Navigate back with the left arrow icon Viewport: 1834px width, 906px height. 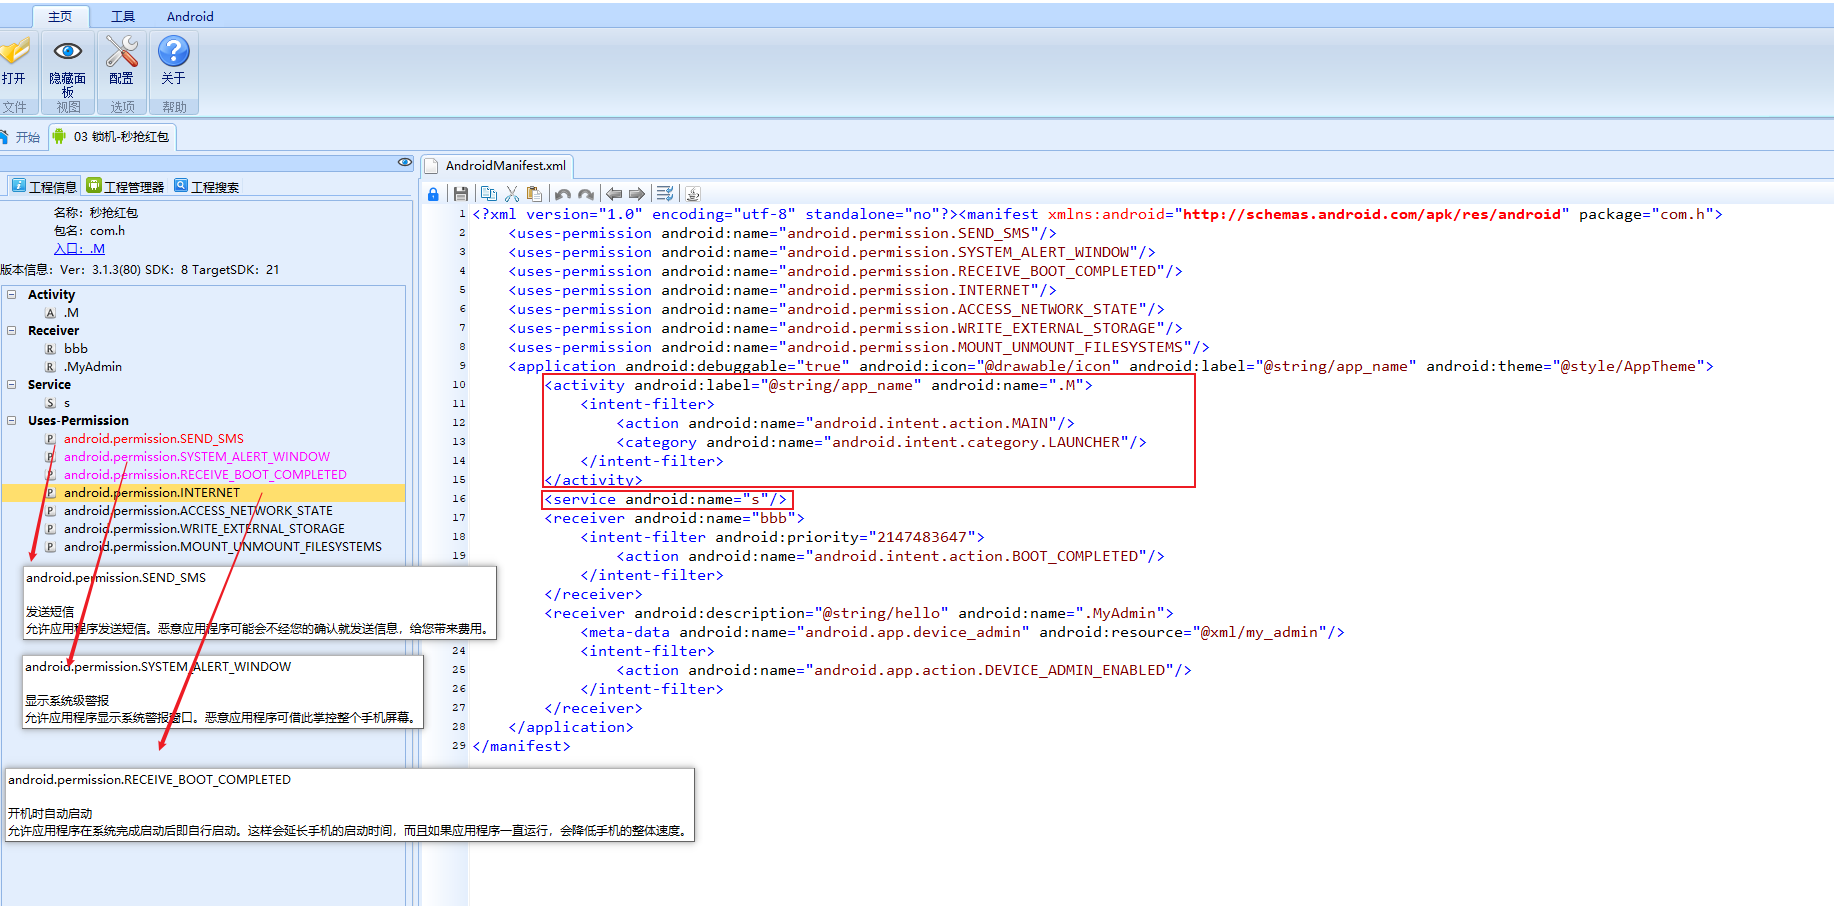(614, 194)
